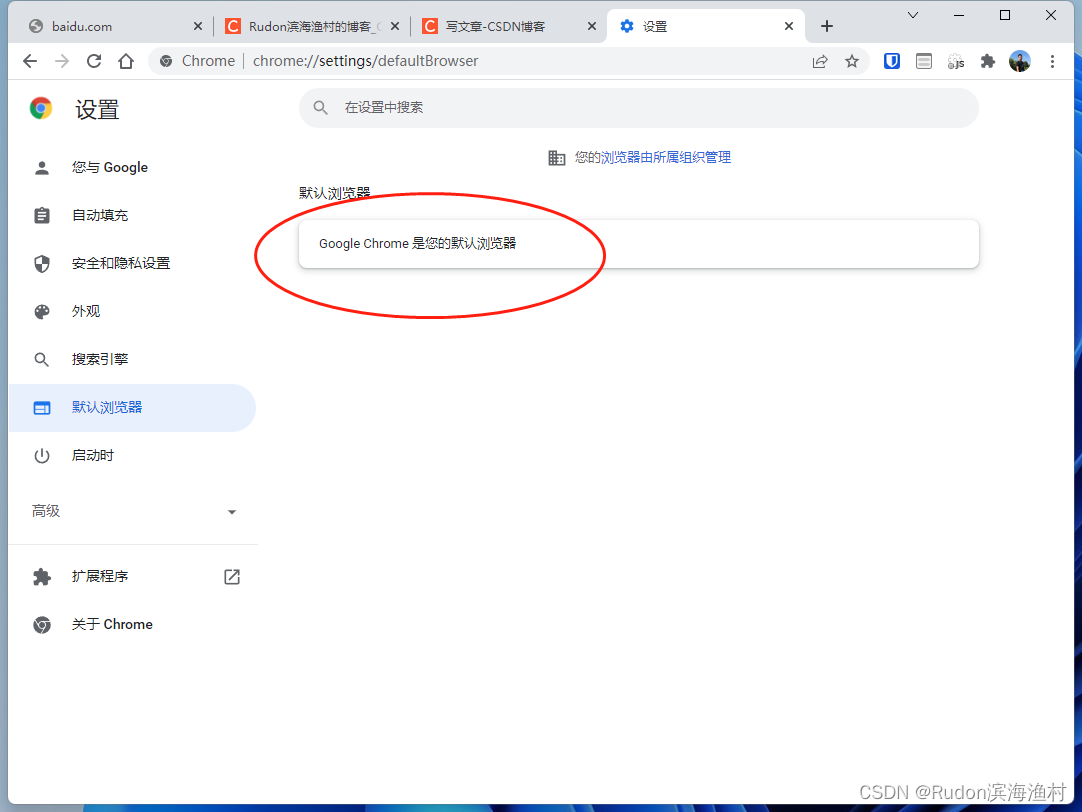The height and width of the screenshot is (812, 1082).
Task: Open the tab search chevron
Action: click(x=912, y=15)
